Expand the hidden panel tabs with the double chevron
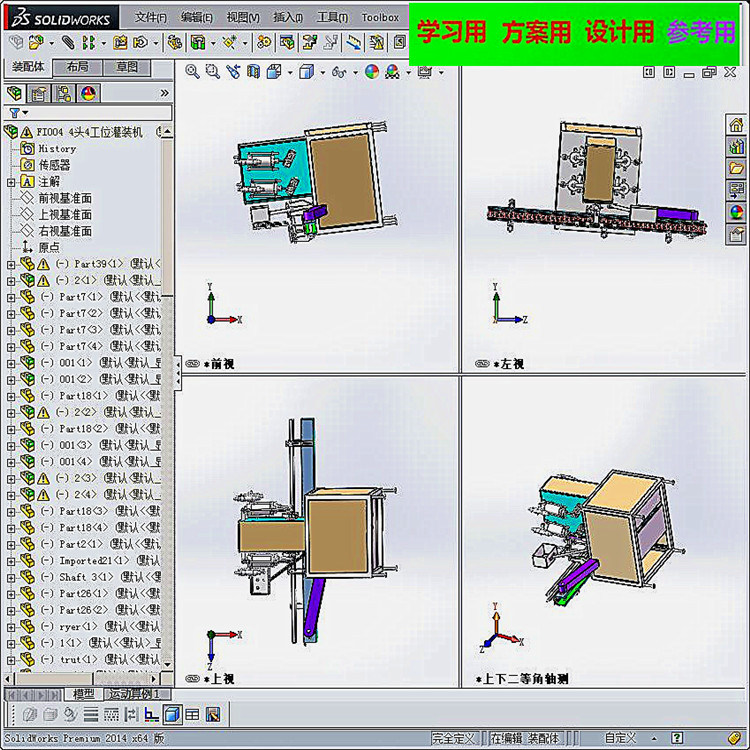Image resolution: width=750 pixels, height=750 pixels. [x=165, y=93]
